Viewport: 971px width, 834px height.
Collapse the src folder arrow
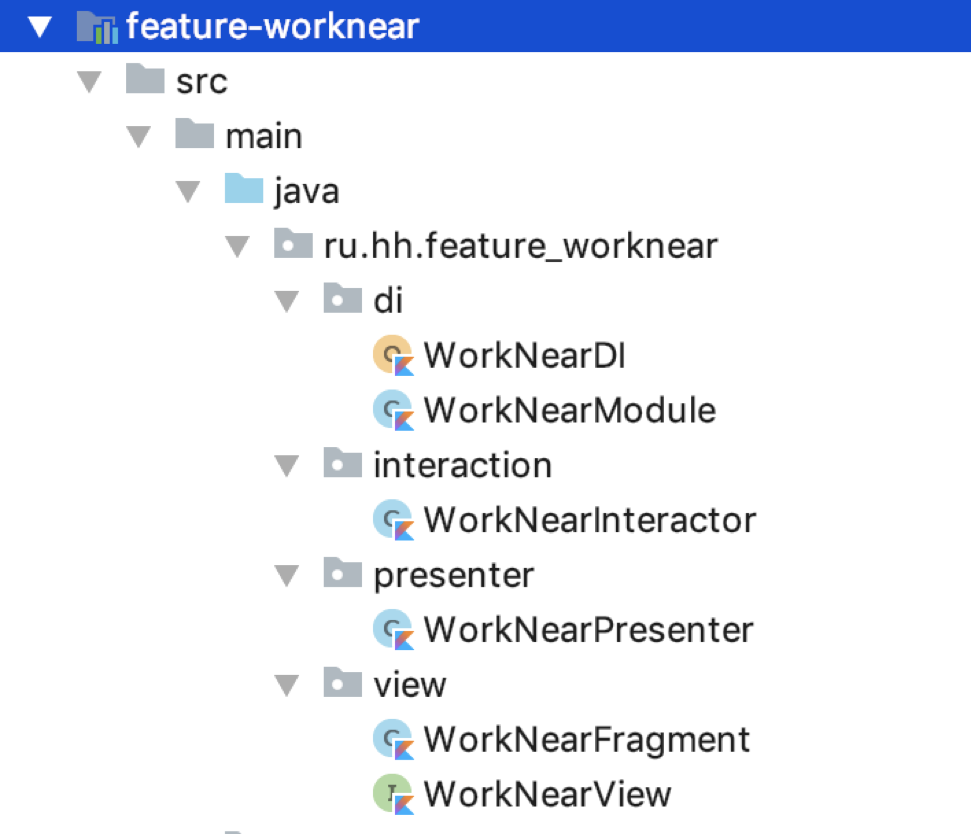(x=90, y=81)
